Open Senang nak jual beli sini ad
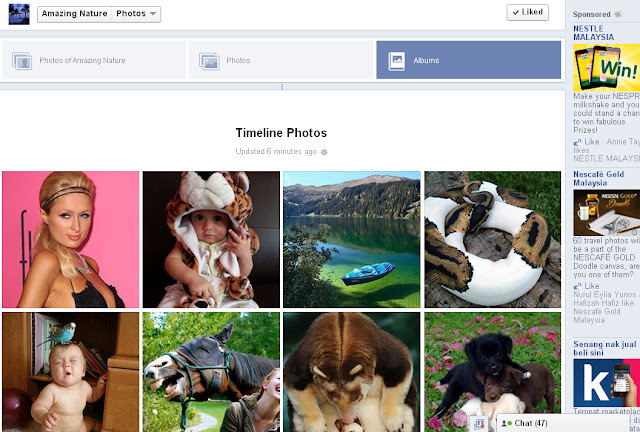Viewport: 640px width, 432px height. pyautogui.click(x=604, y=348)
